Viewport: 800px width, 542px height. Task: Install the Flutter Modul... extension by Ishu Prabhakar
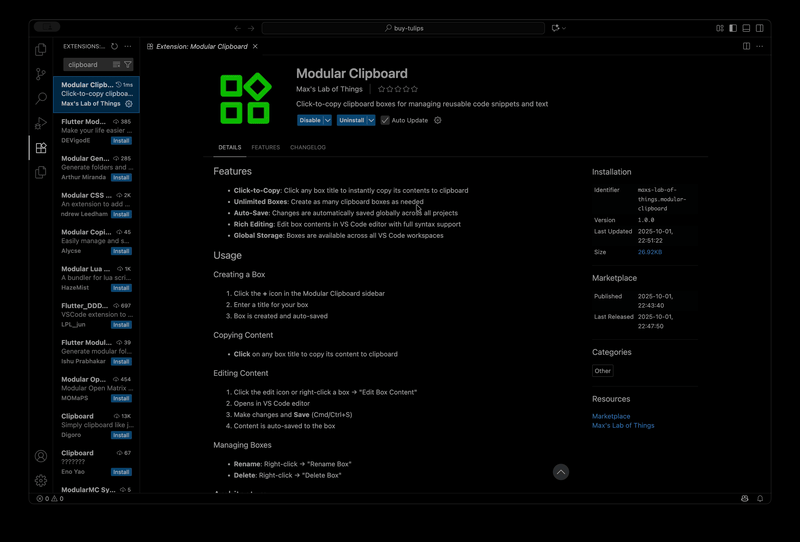click(x=121, y=361)
